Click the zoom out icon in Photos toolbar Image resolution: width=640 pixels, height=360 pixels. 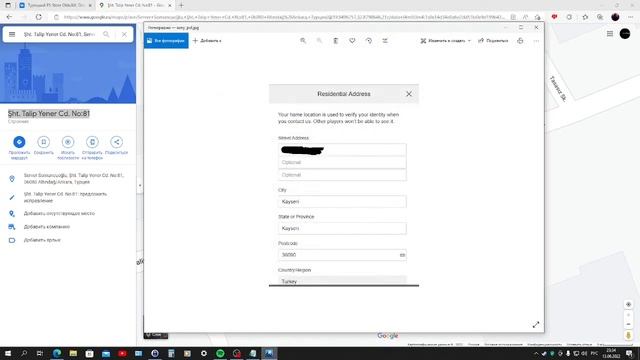tap(319, 41)
